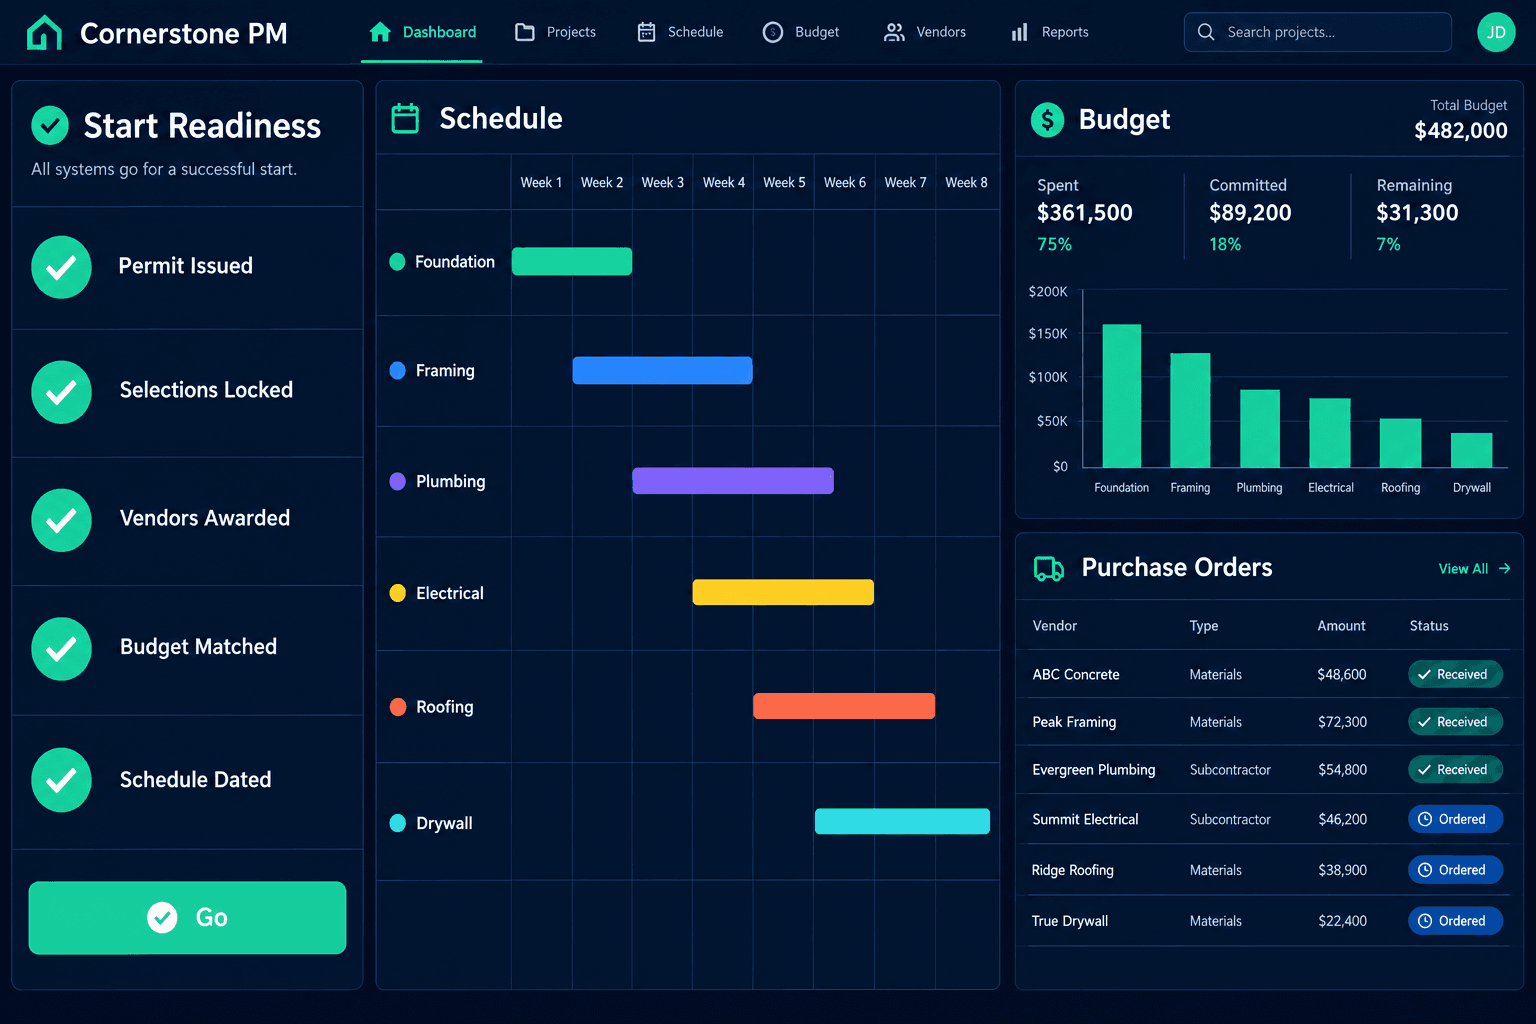
Task: Click the check icon in Evergreen Plumbing status
Action: (1424, 770)
